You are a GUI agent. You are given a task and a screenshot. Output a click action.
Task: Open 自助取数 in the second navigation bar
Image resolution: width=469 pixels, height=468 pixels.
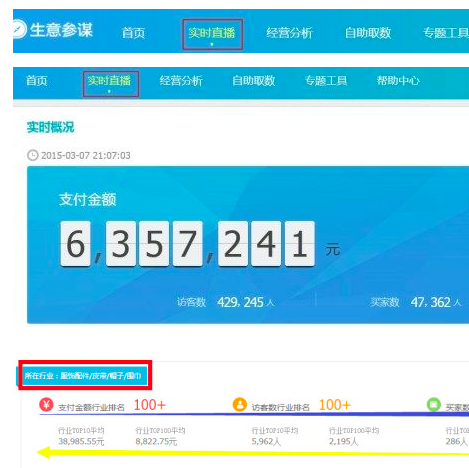point(254,81)
